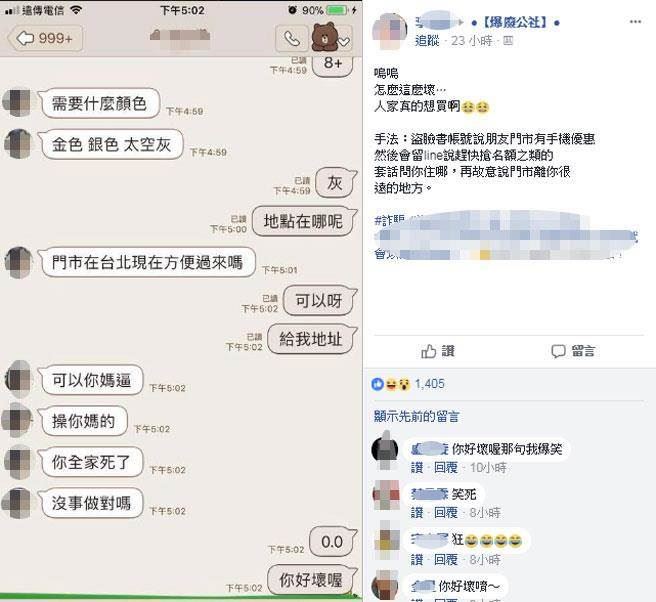Open the 【爆廢公社】 group link
The width and height of the screenshot is (656, 602).
[515, 22]
